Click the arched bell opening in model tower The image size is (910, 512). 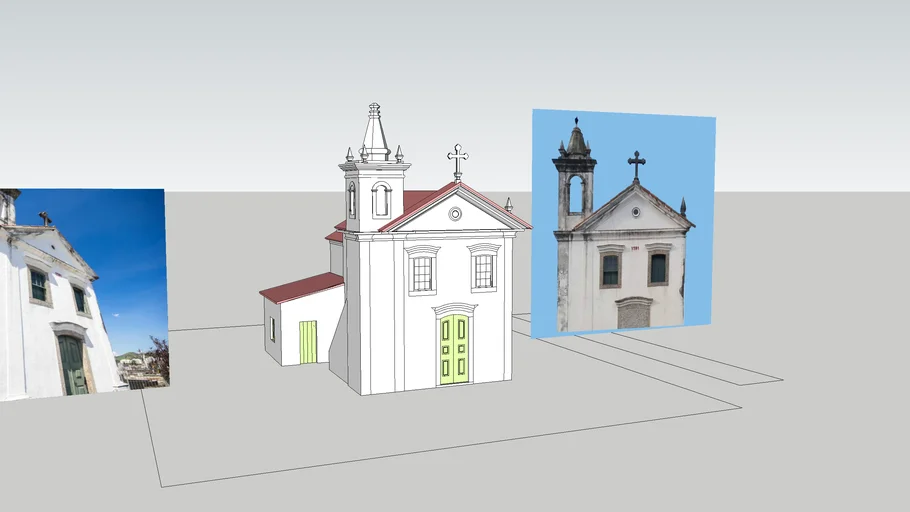pos(381,200)
